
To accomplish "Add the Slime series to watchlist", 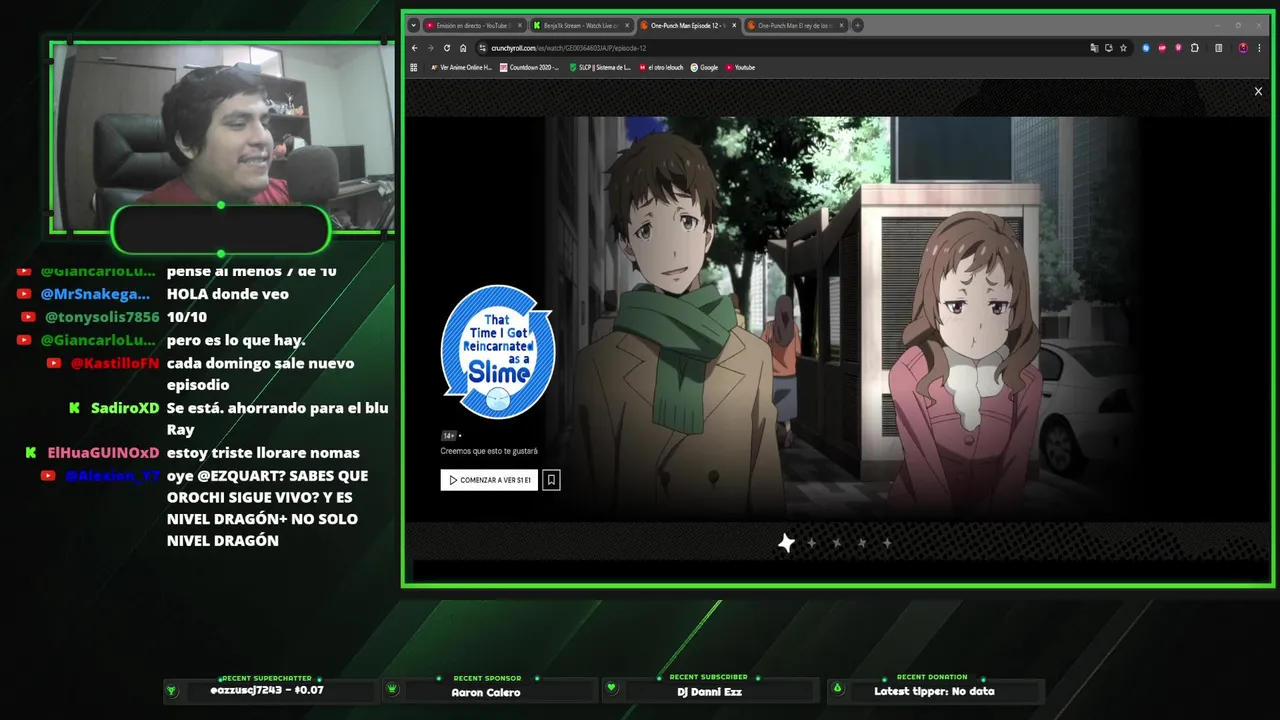I will click(x=551, y=480).
